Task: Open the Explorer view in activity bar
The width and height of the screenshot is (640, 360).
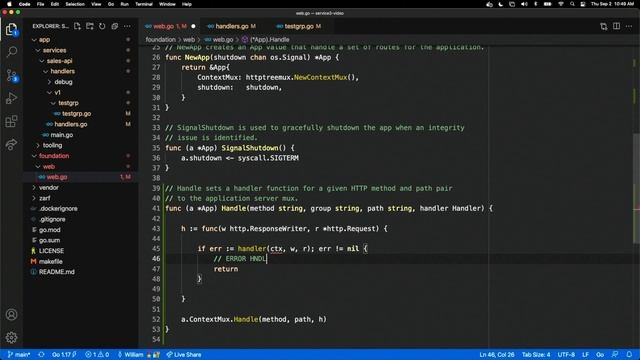Action: [x=11, y=29]
